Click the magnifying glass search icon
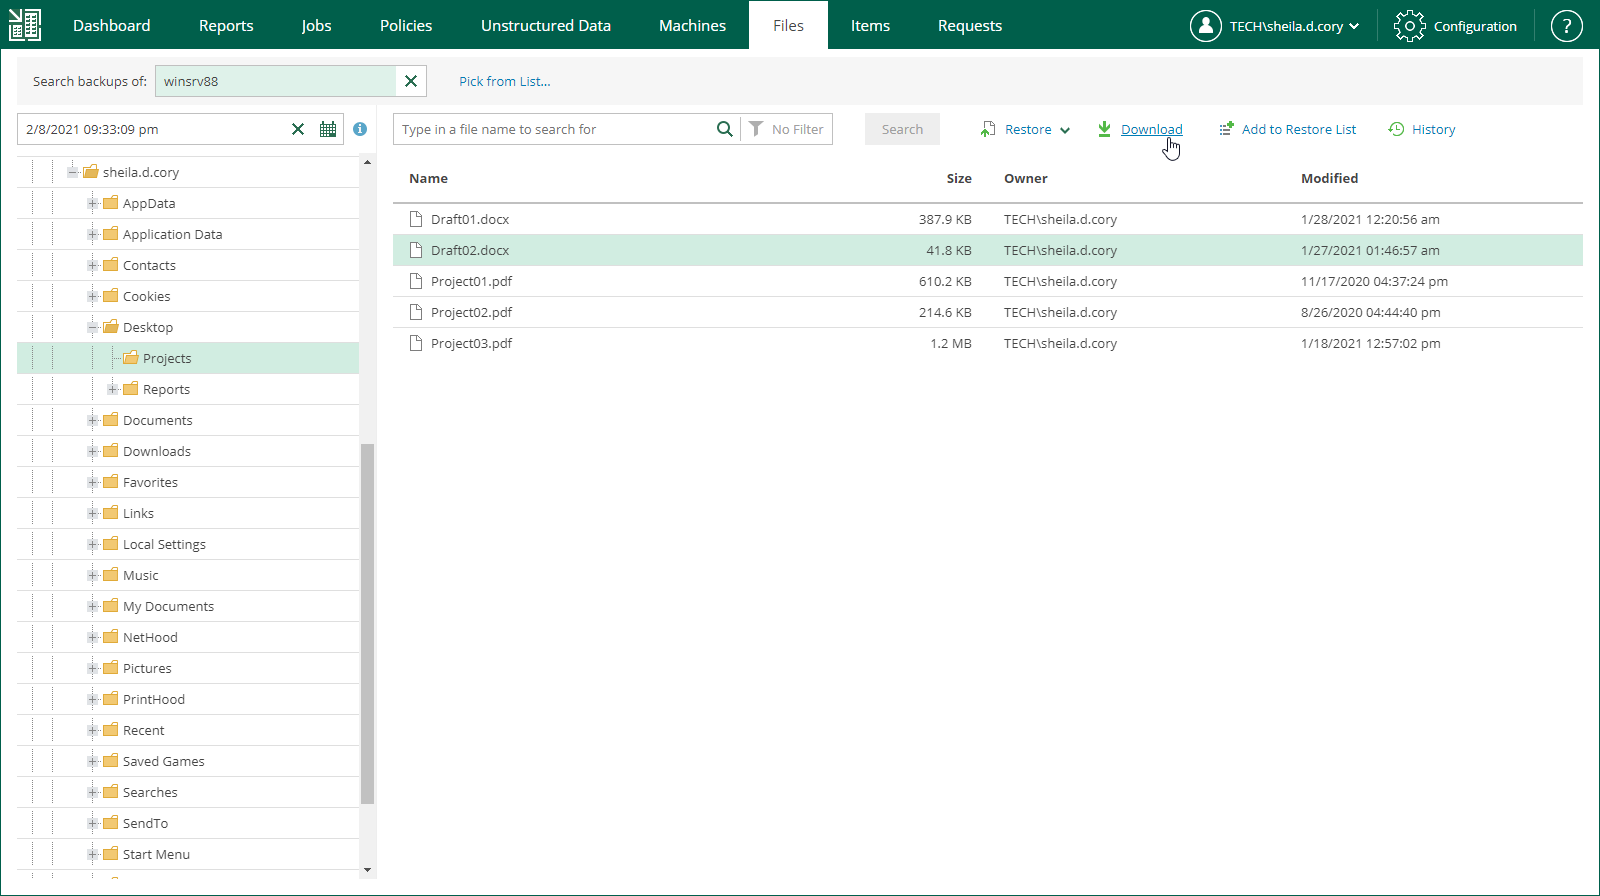This screenshot has width=1600, height=896. (x=724, y=129)
